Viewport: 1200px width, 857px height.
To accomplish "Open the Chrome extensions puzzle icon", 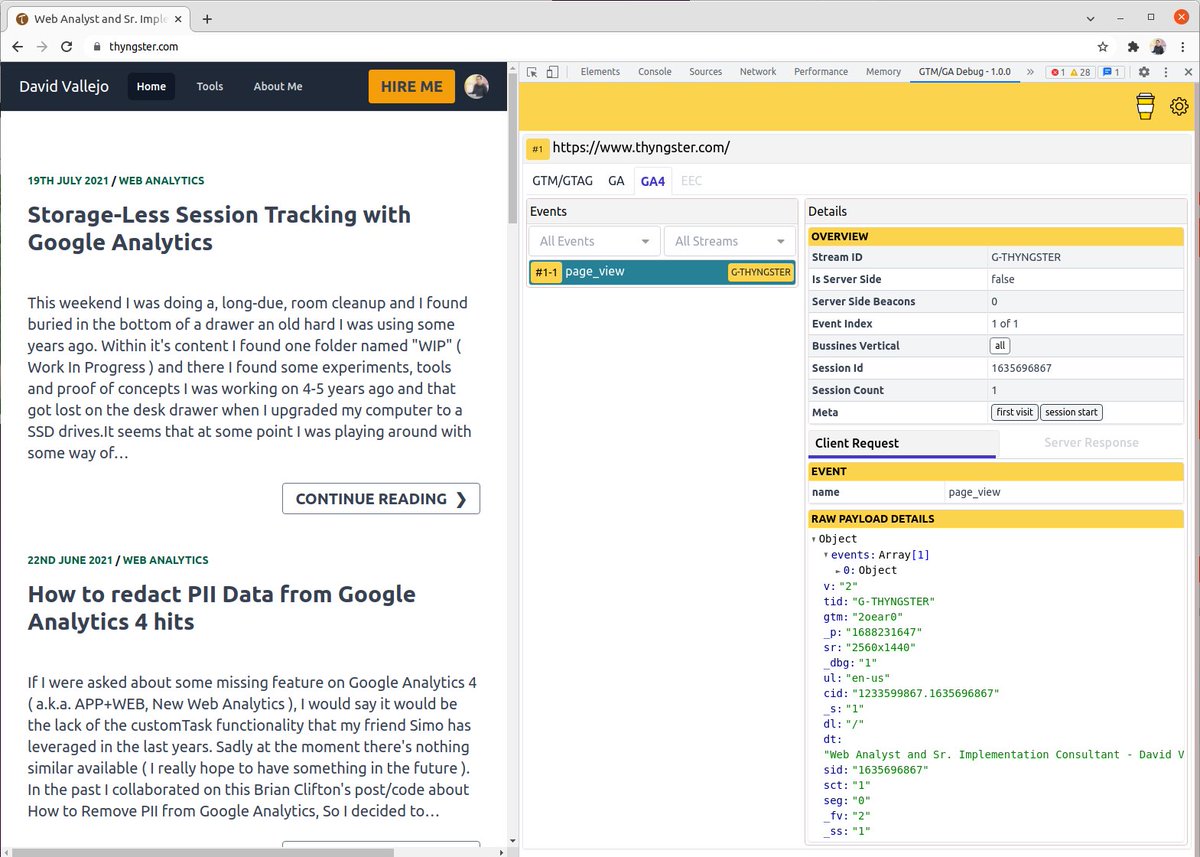I will click(x=1133, y=46).
